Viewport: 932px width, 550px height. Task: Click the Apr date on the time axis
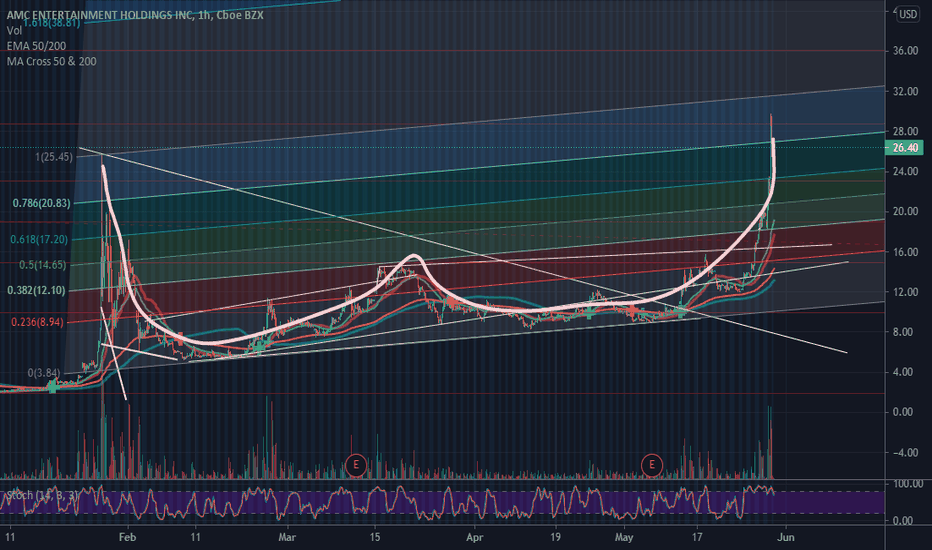(474, 538)
